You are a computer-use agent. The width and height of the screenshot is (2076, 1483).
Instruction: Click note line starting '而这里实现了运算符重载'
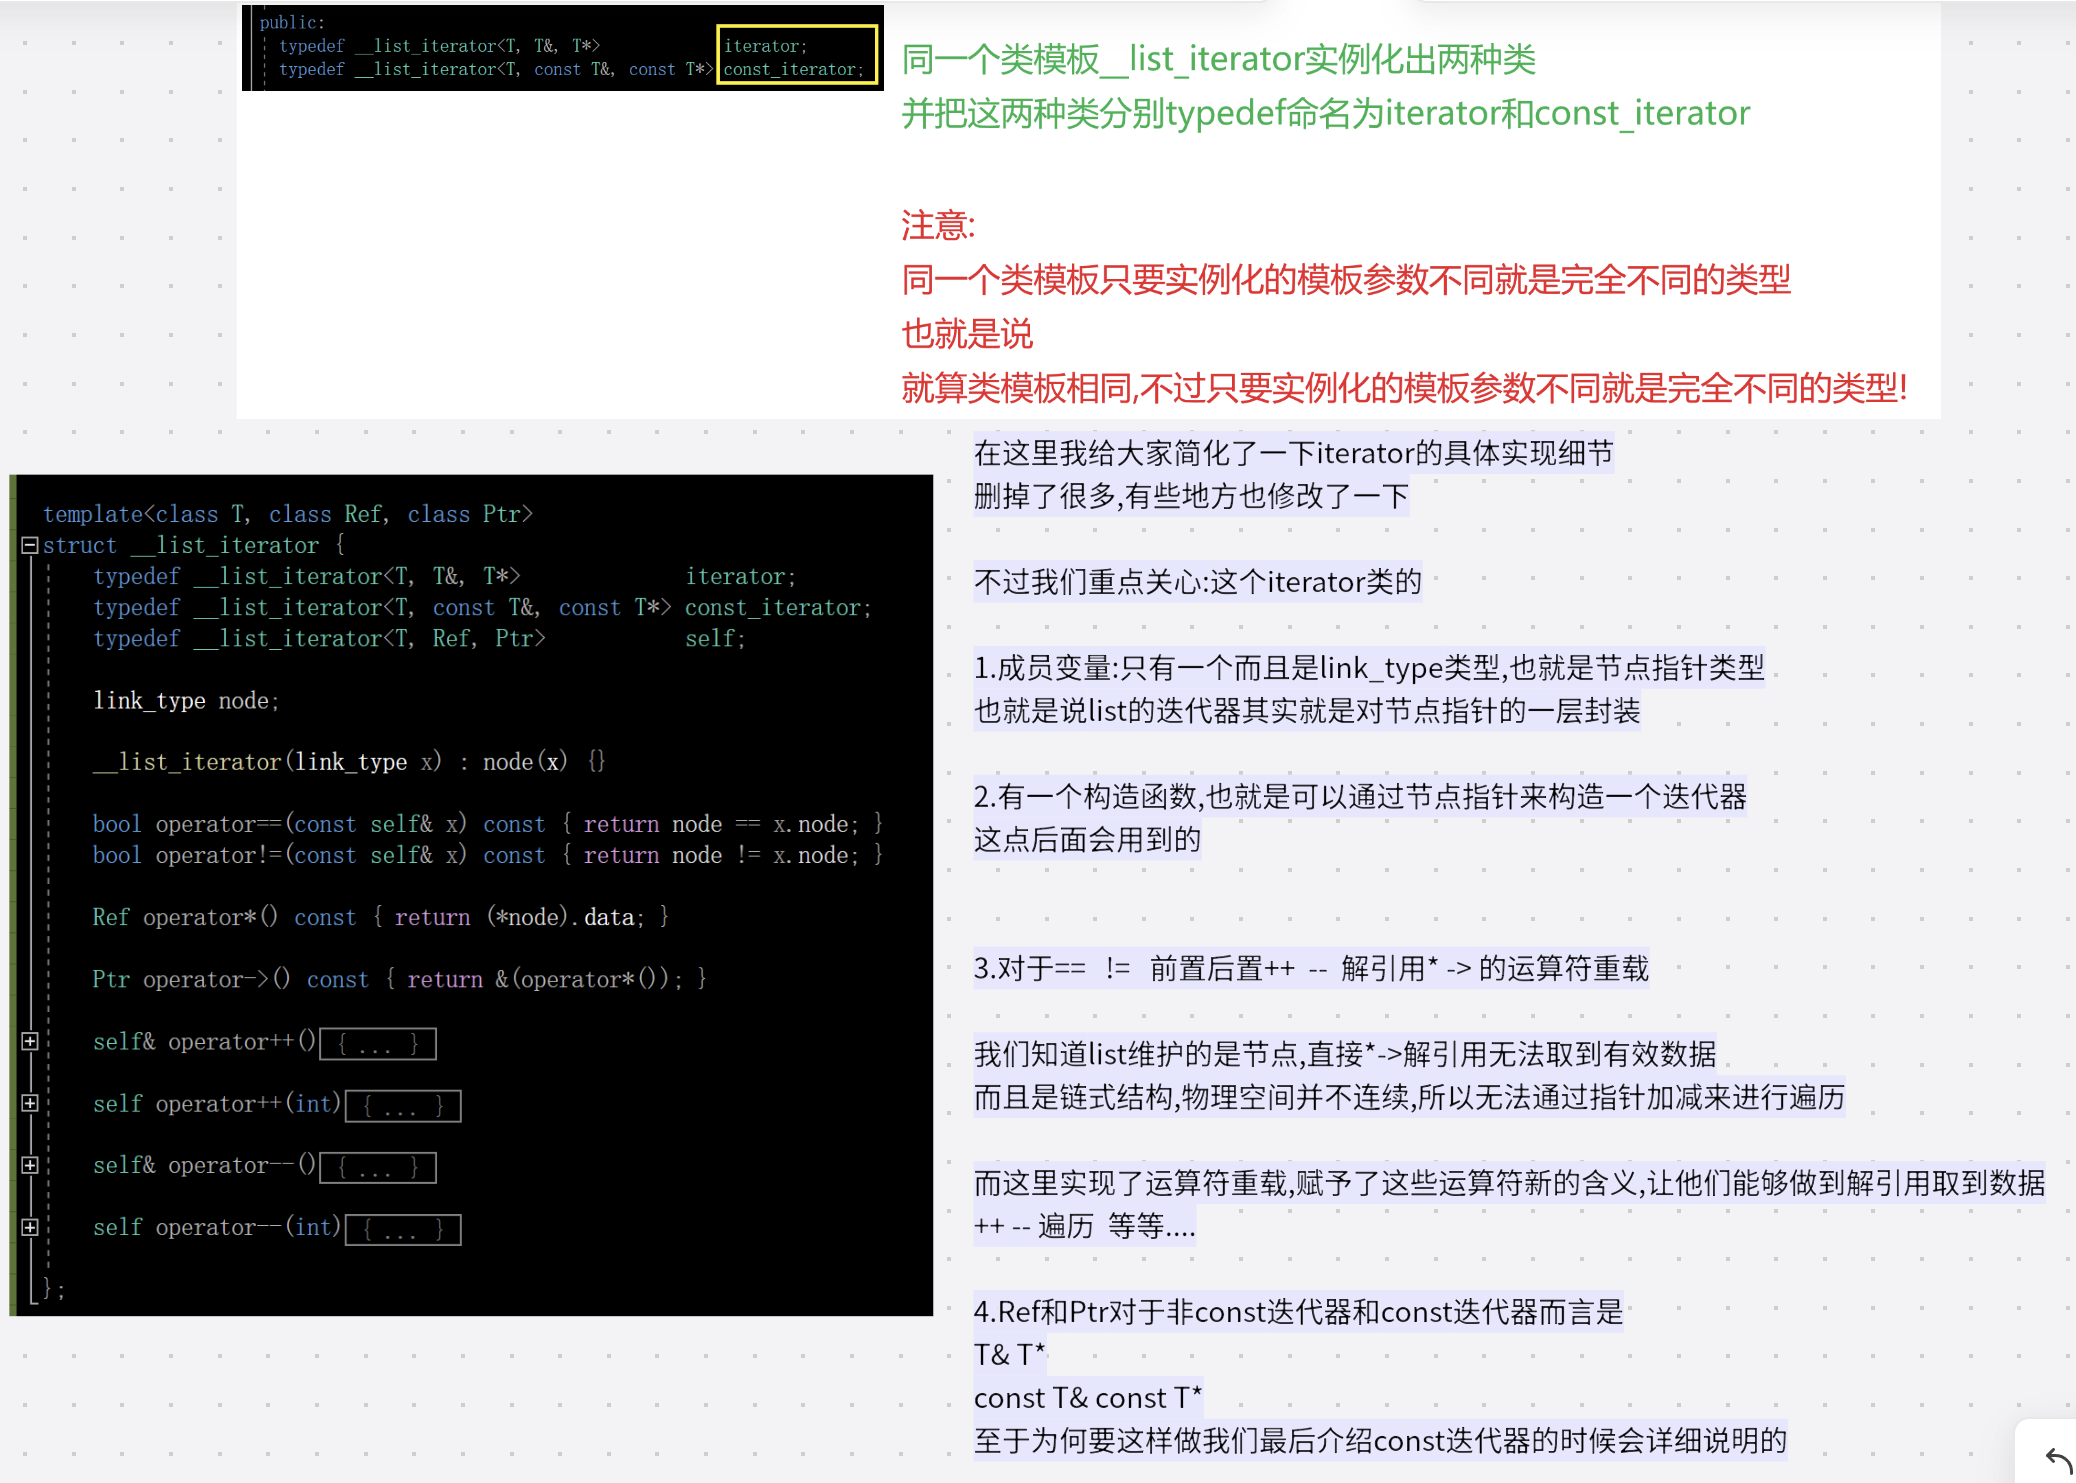tap(1509, 1184)
